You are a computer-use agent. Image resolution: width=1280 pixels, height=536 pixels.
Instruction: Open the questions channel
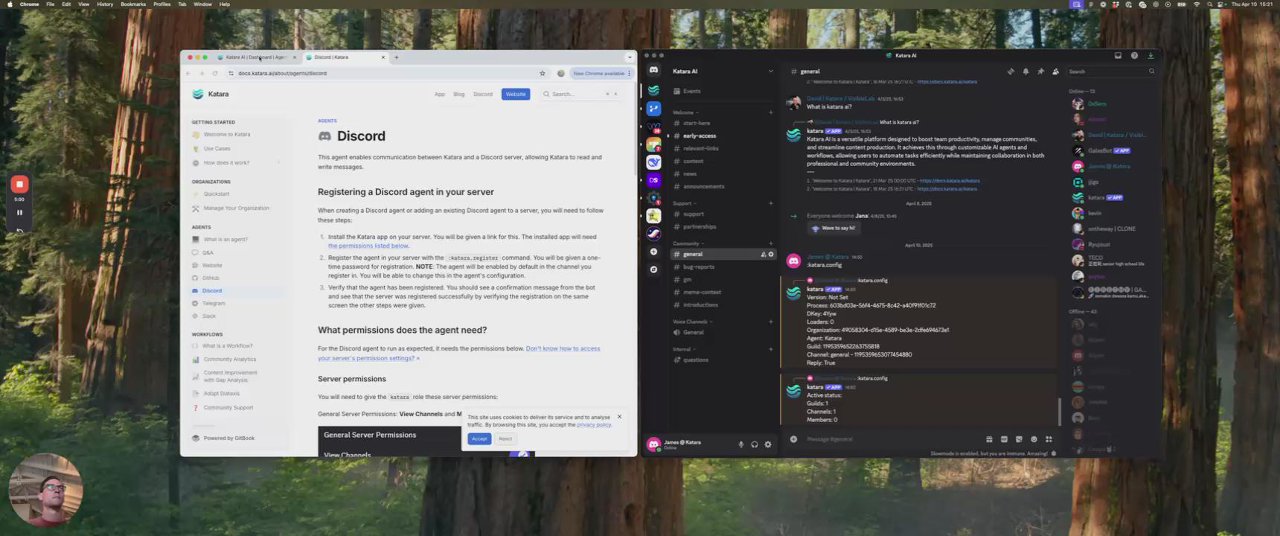pyautogui.click(x=695, y=360)
